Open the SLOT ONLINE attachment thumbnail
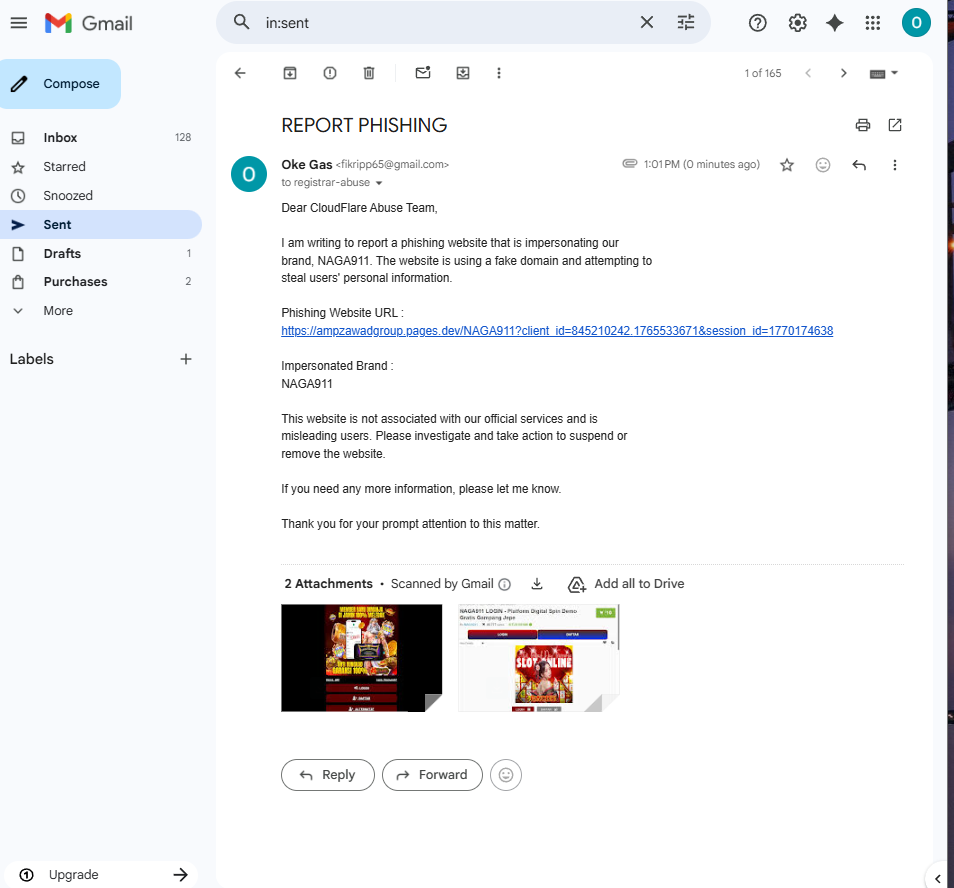The width and height of the screenshot is (954, 888). pos(538,658)
